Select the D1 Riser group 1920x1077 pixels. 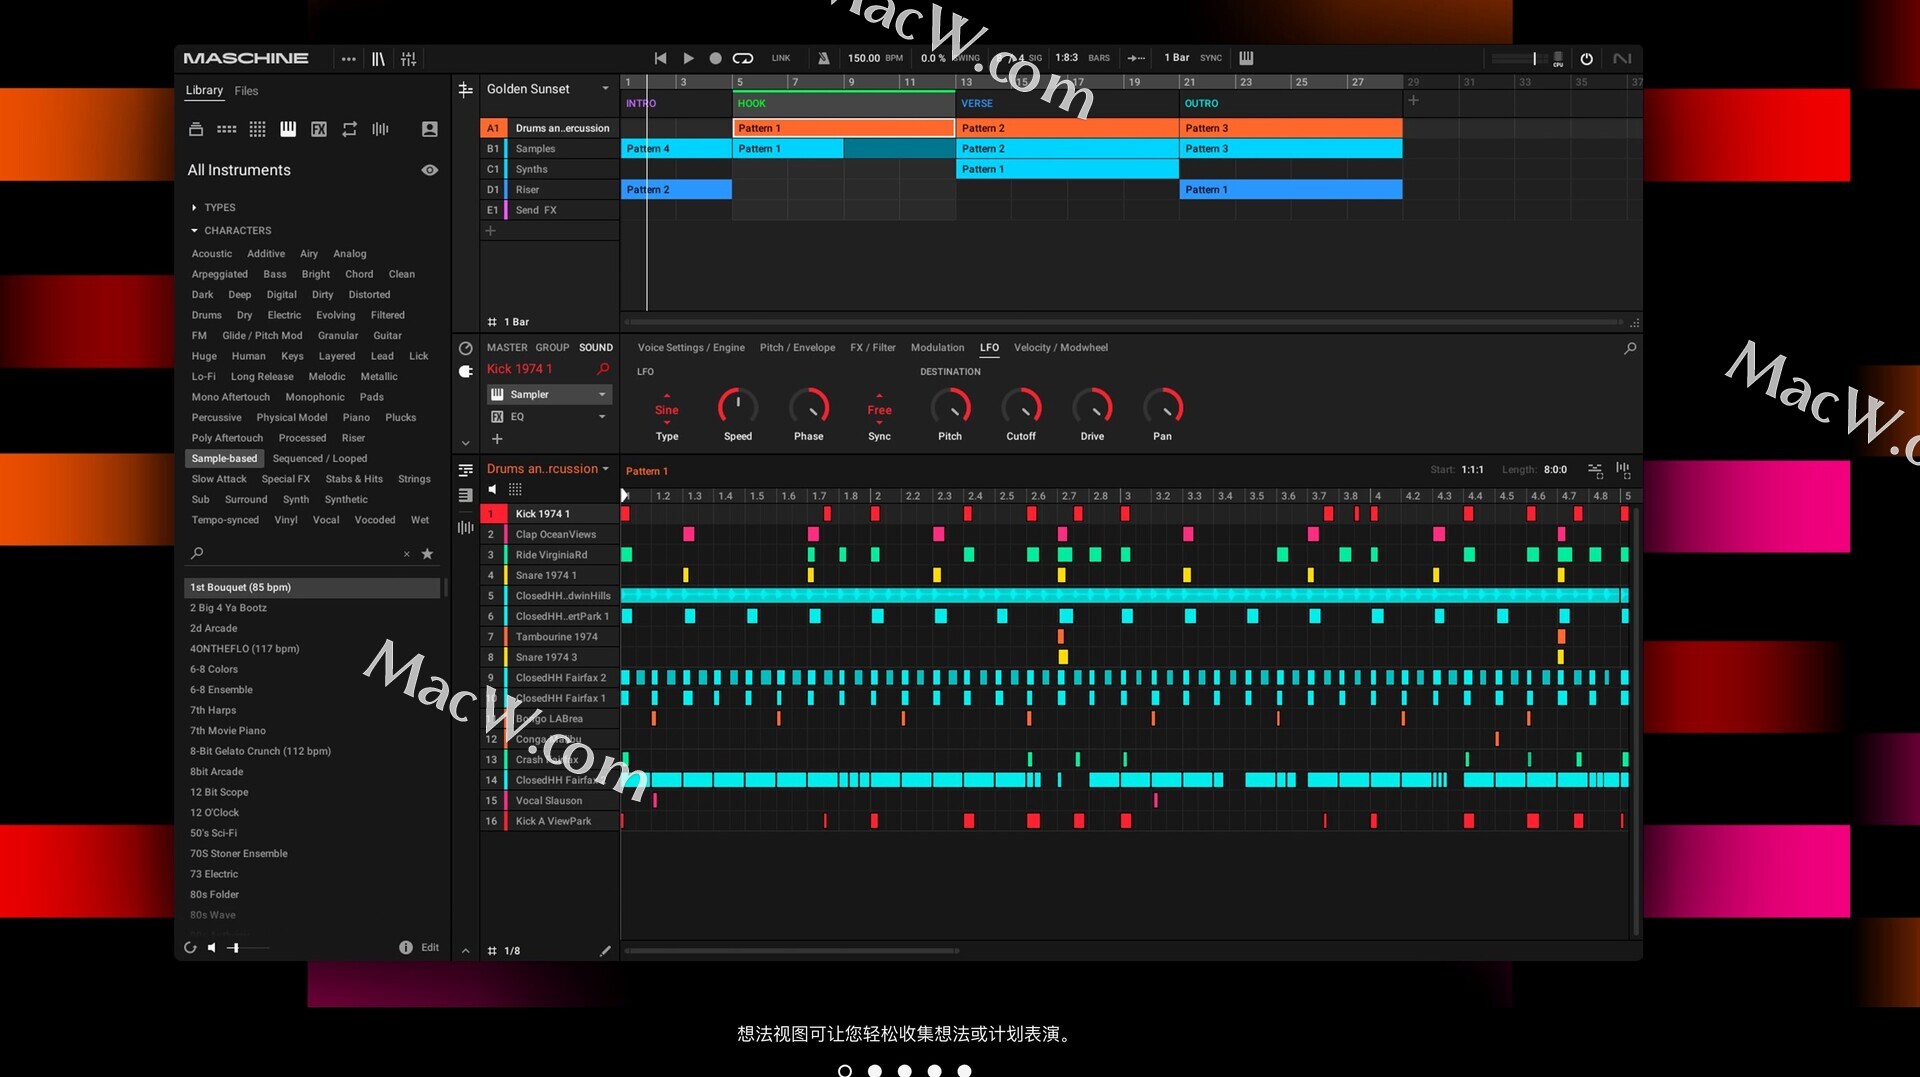pos(549,190)
